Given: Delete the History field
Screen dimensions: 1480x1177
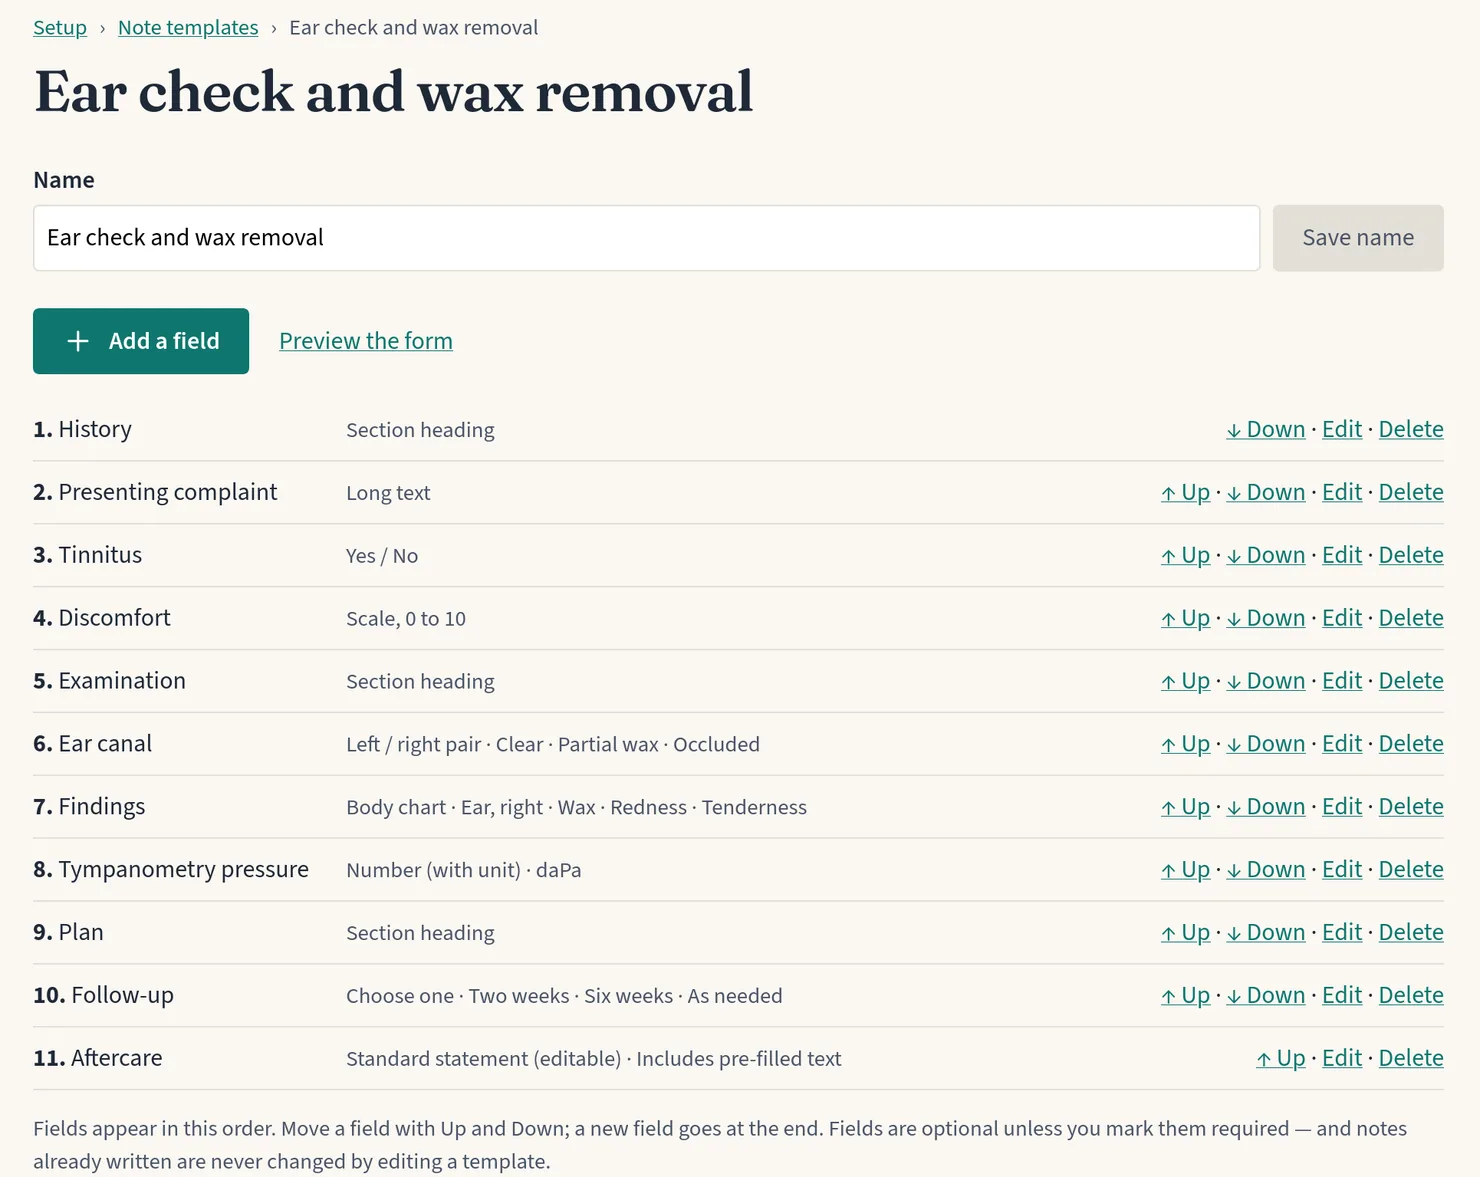Looking at the screenshot, I should click(1411, 429).
